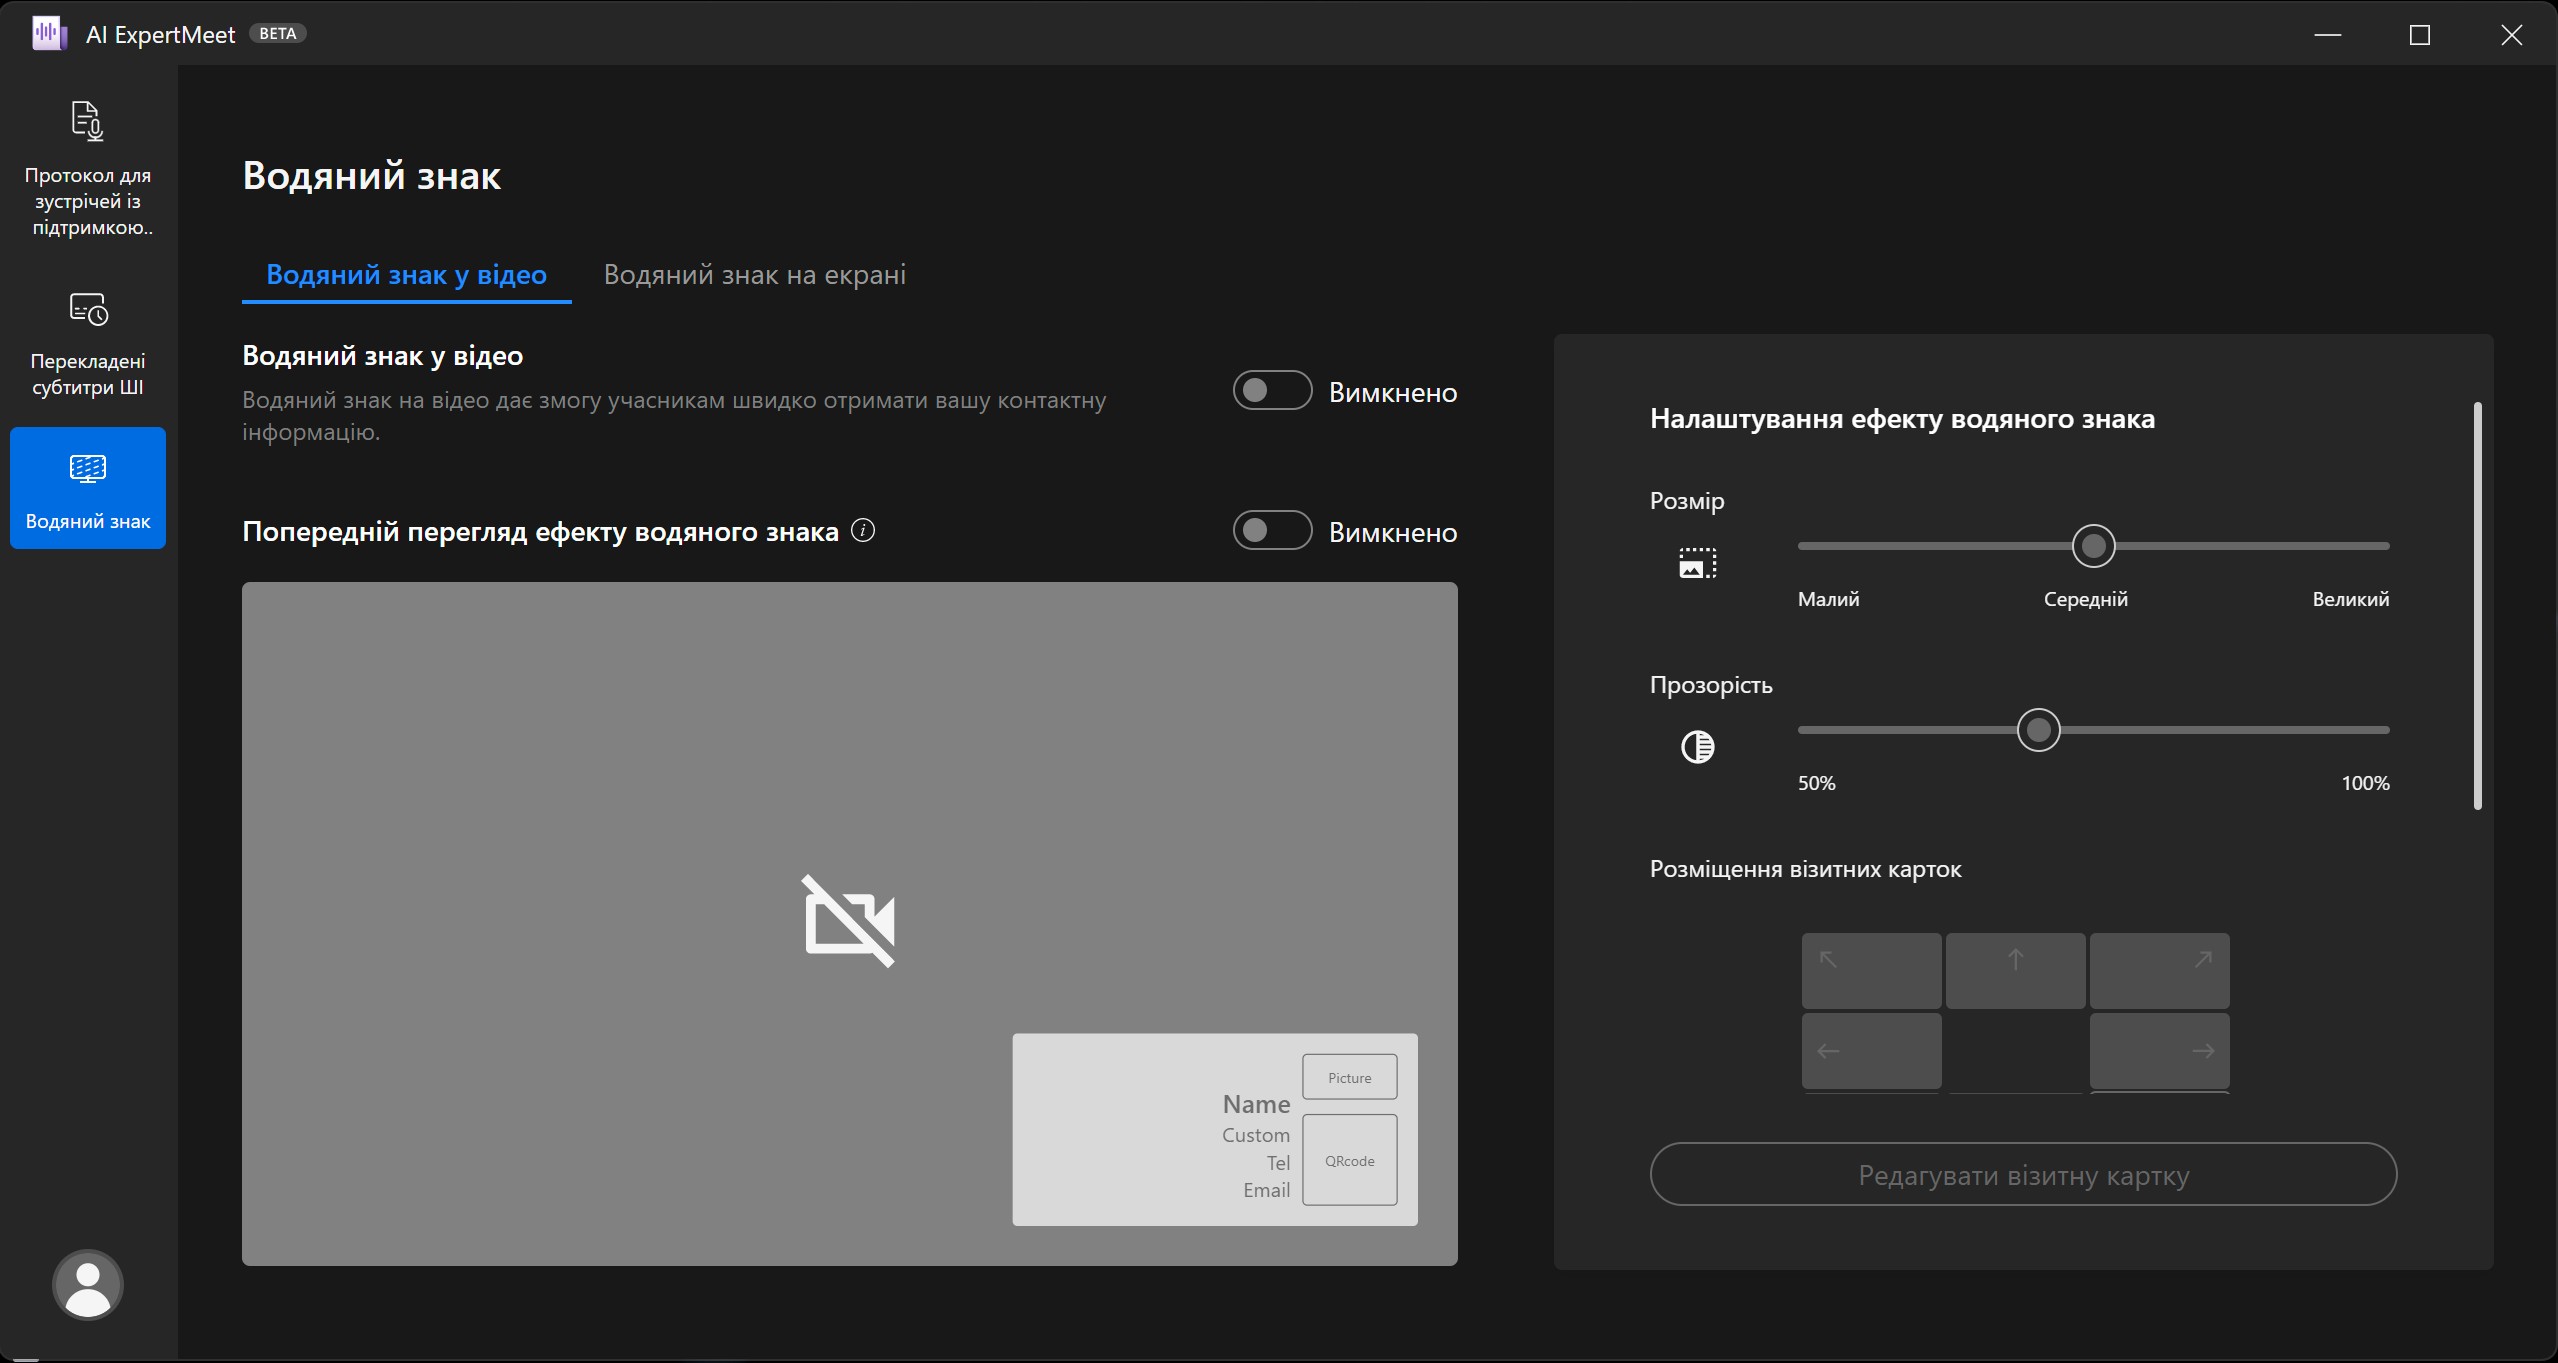2558x1363 pixels.
Task: Switch to Водяний знак на екрані tab
Action: point(755,275)
